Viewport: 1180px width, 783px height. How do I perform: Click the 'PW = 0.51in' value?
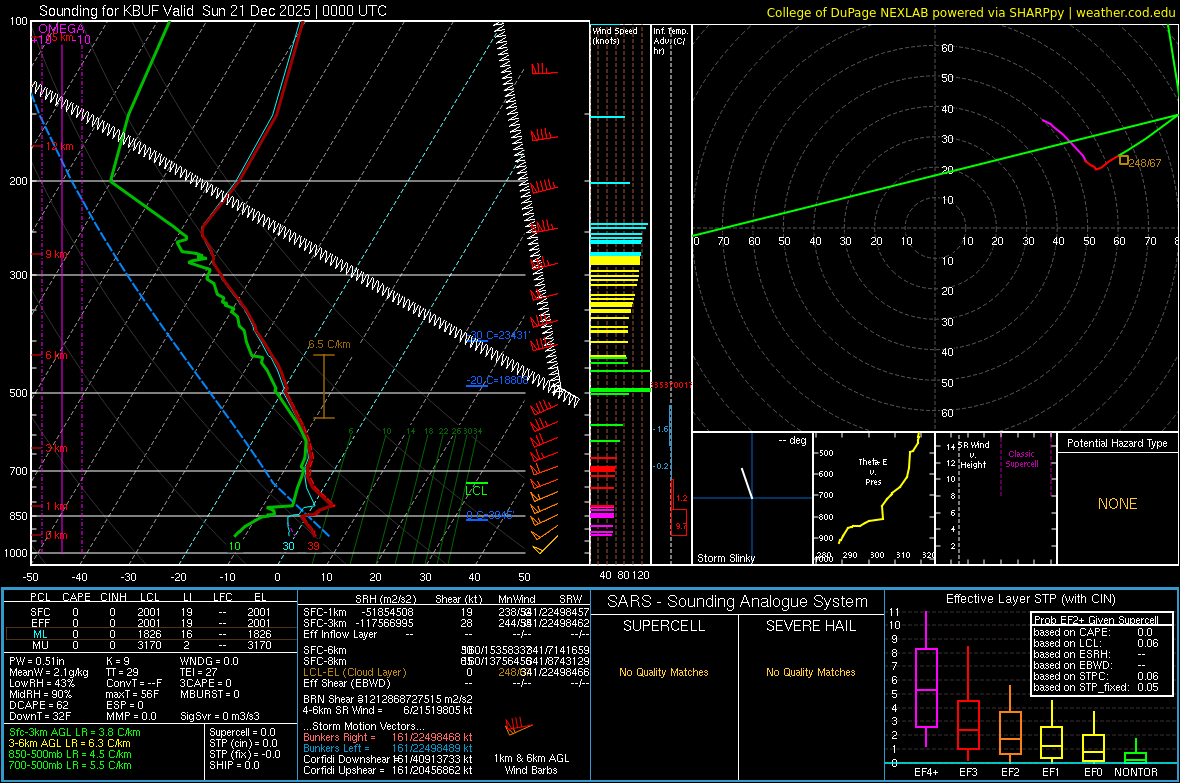(37, 661)
